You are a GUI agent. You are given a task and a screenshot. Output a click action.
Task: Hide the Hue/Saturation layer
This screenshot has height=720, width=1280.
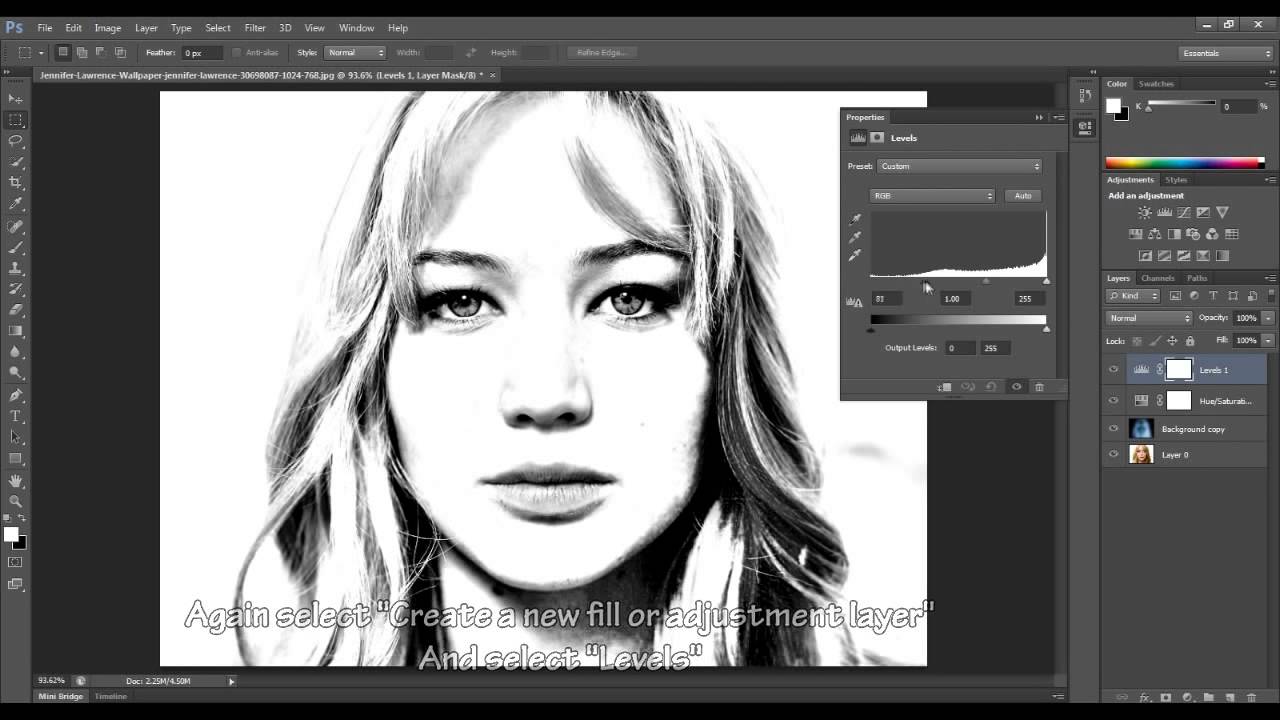point(1113,401)
